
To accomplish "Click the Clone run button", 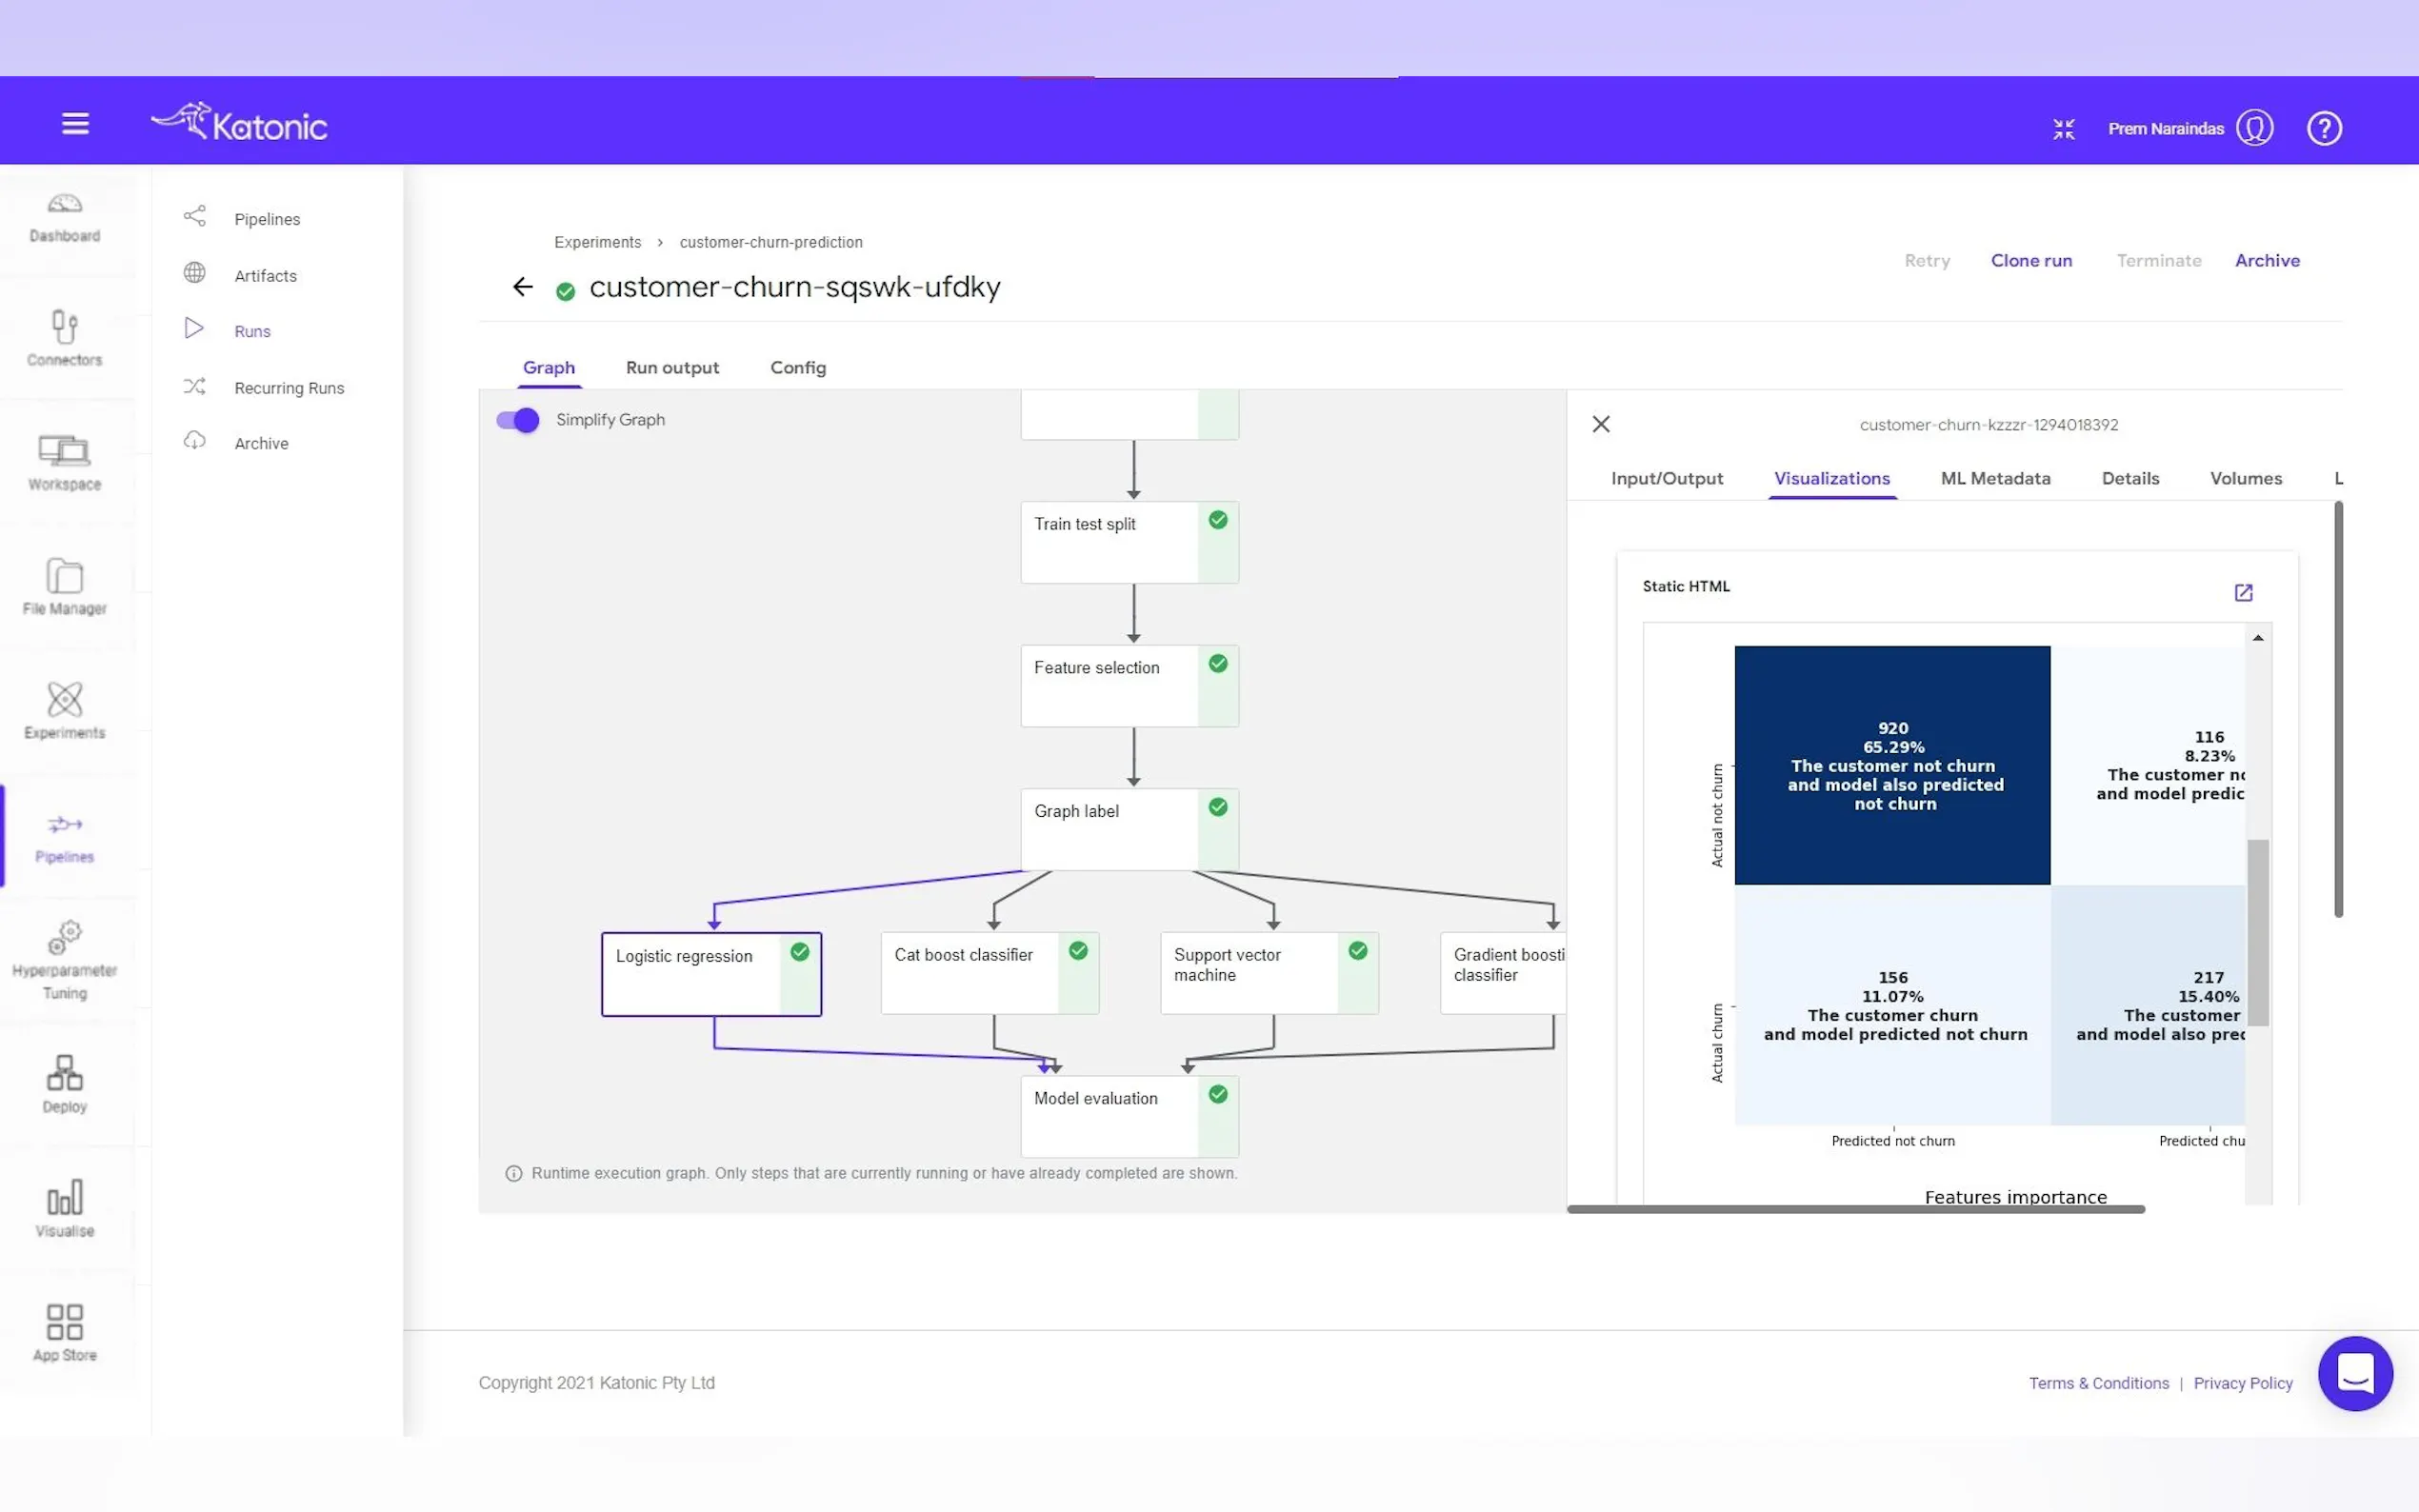I will (2031, 261).
